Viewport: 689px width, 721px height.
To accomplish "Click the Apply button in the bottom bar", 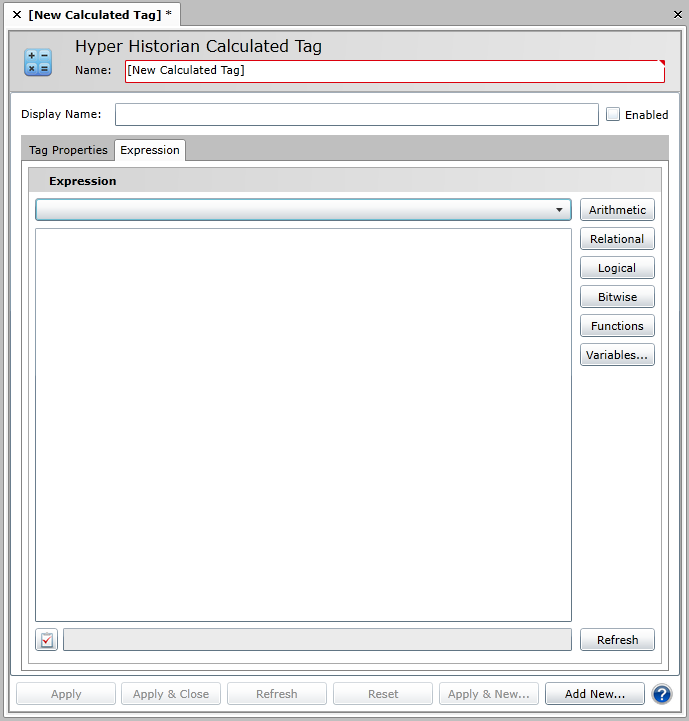I will (66, 694).
